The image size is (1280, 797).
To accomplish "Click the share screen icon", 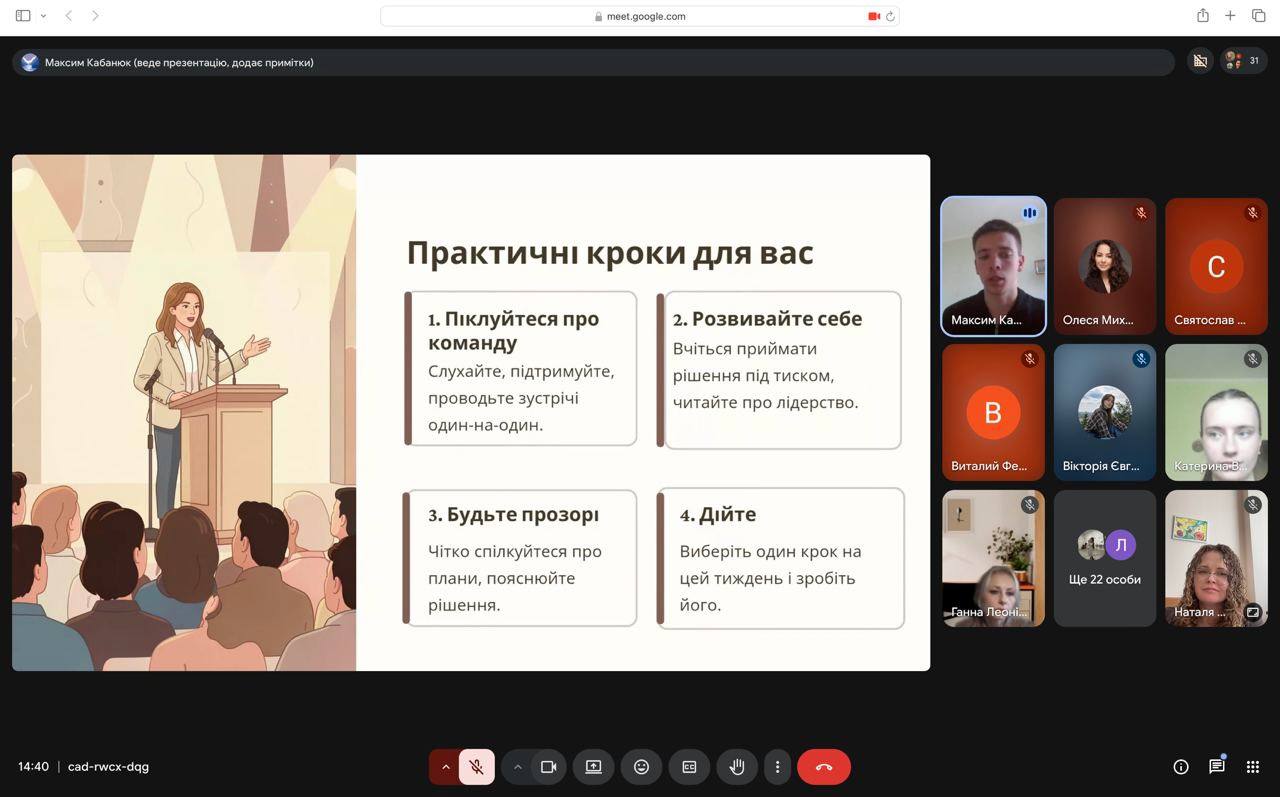I will pyautogui.click(x=593, y=767).
